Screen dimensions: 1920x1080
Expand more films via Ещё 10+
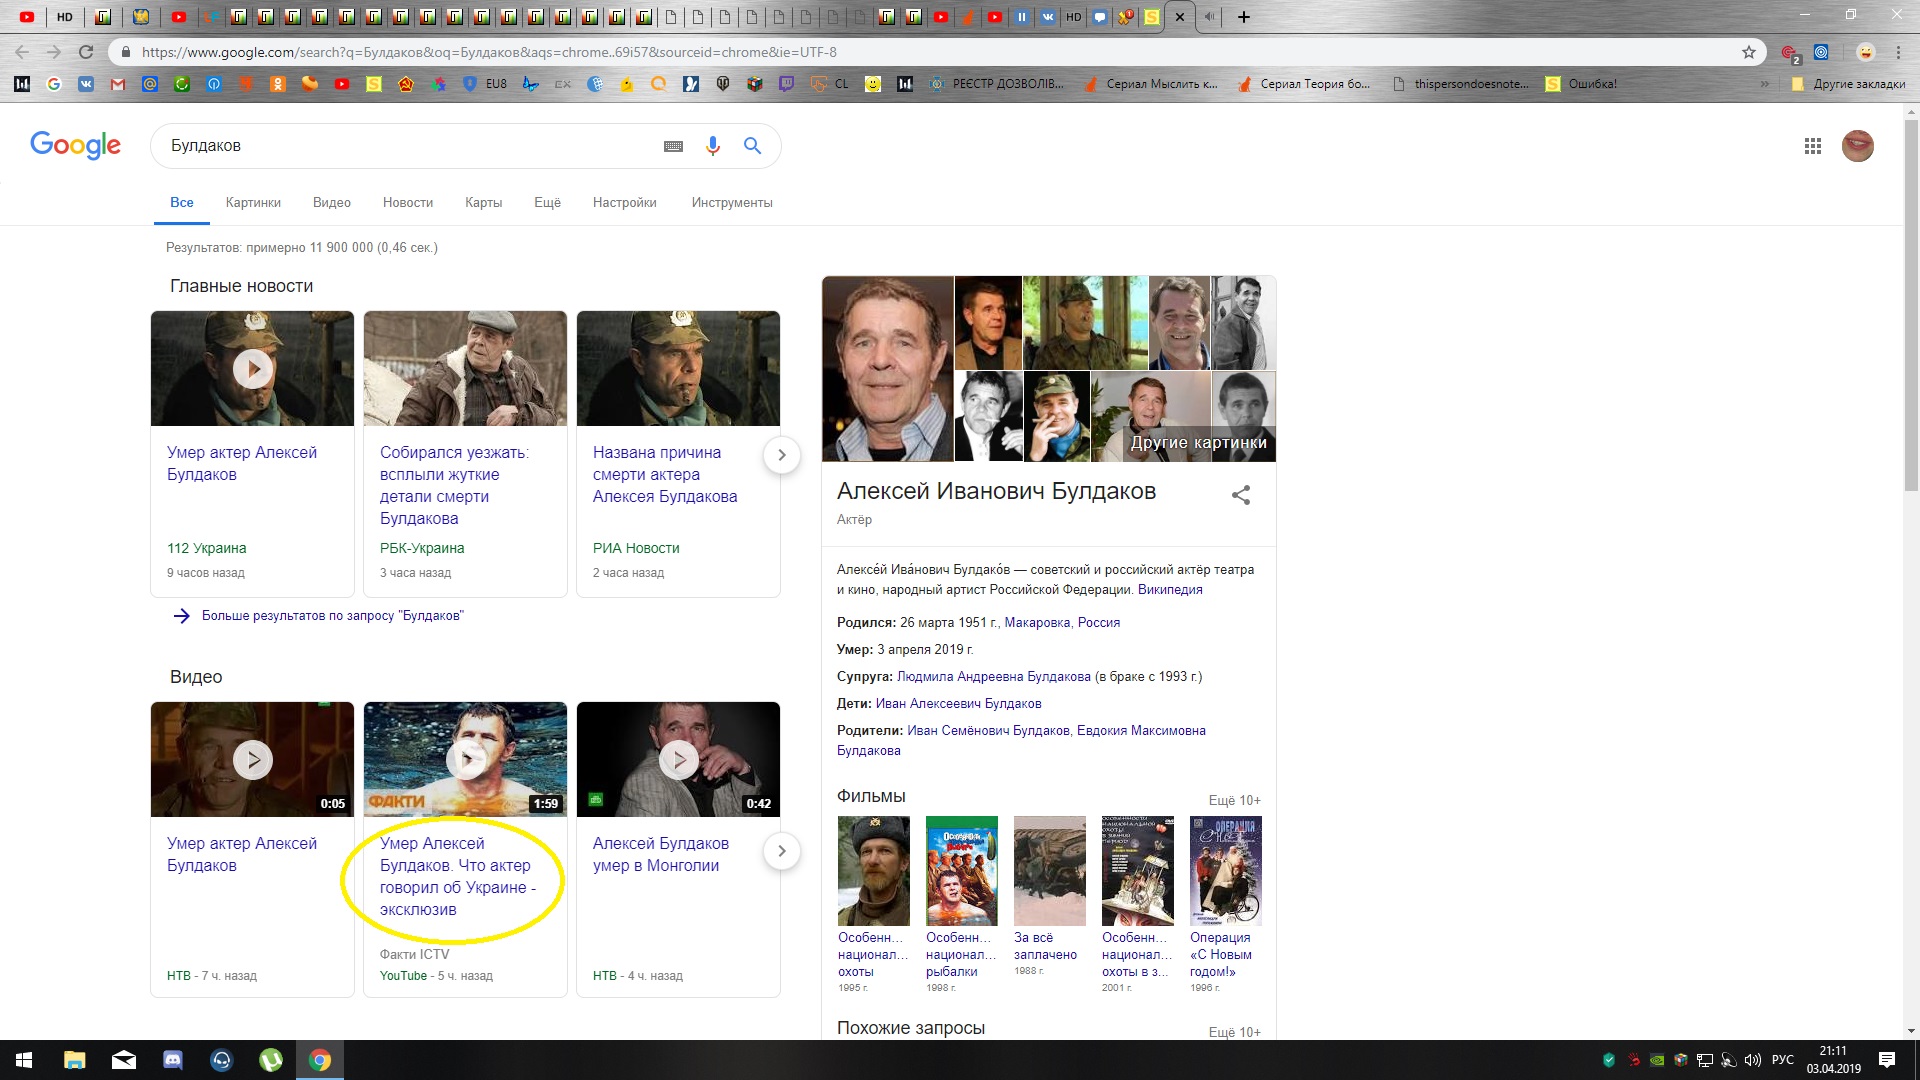tap(1234, 800)
